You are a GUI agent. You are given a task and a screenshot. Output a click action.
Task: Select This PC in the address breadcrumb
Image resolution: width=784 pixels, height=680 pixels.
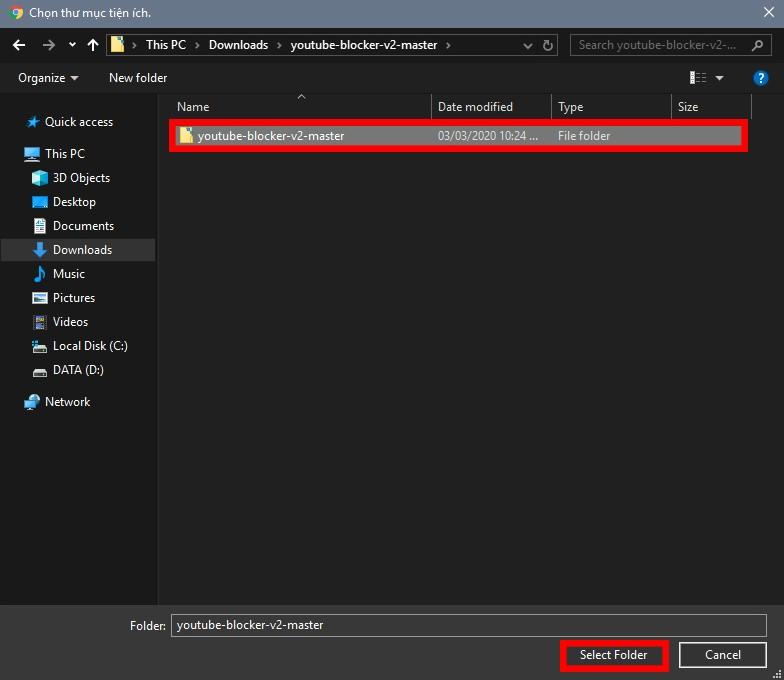[x=166, y=45]
